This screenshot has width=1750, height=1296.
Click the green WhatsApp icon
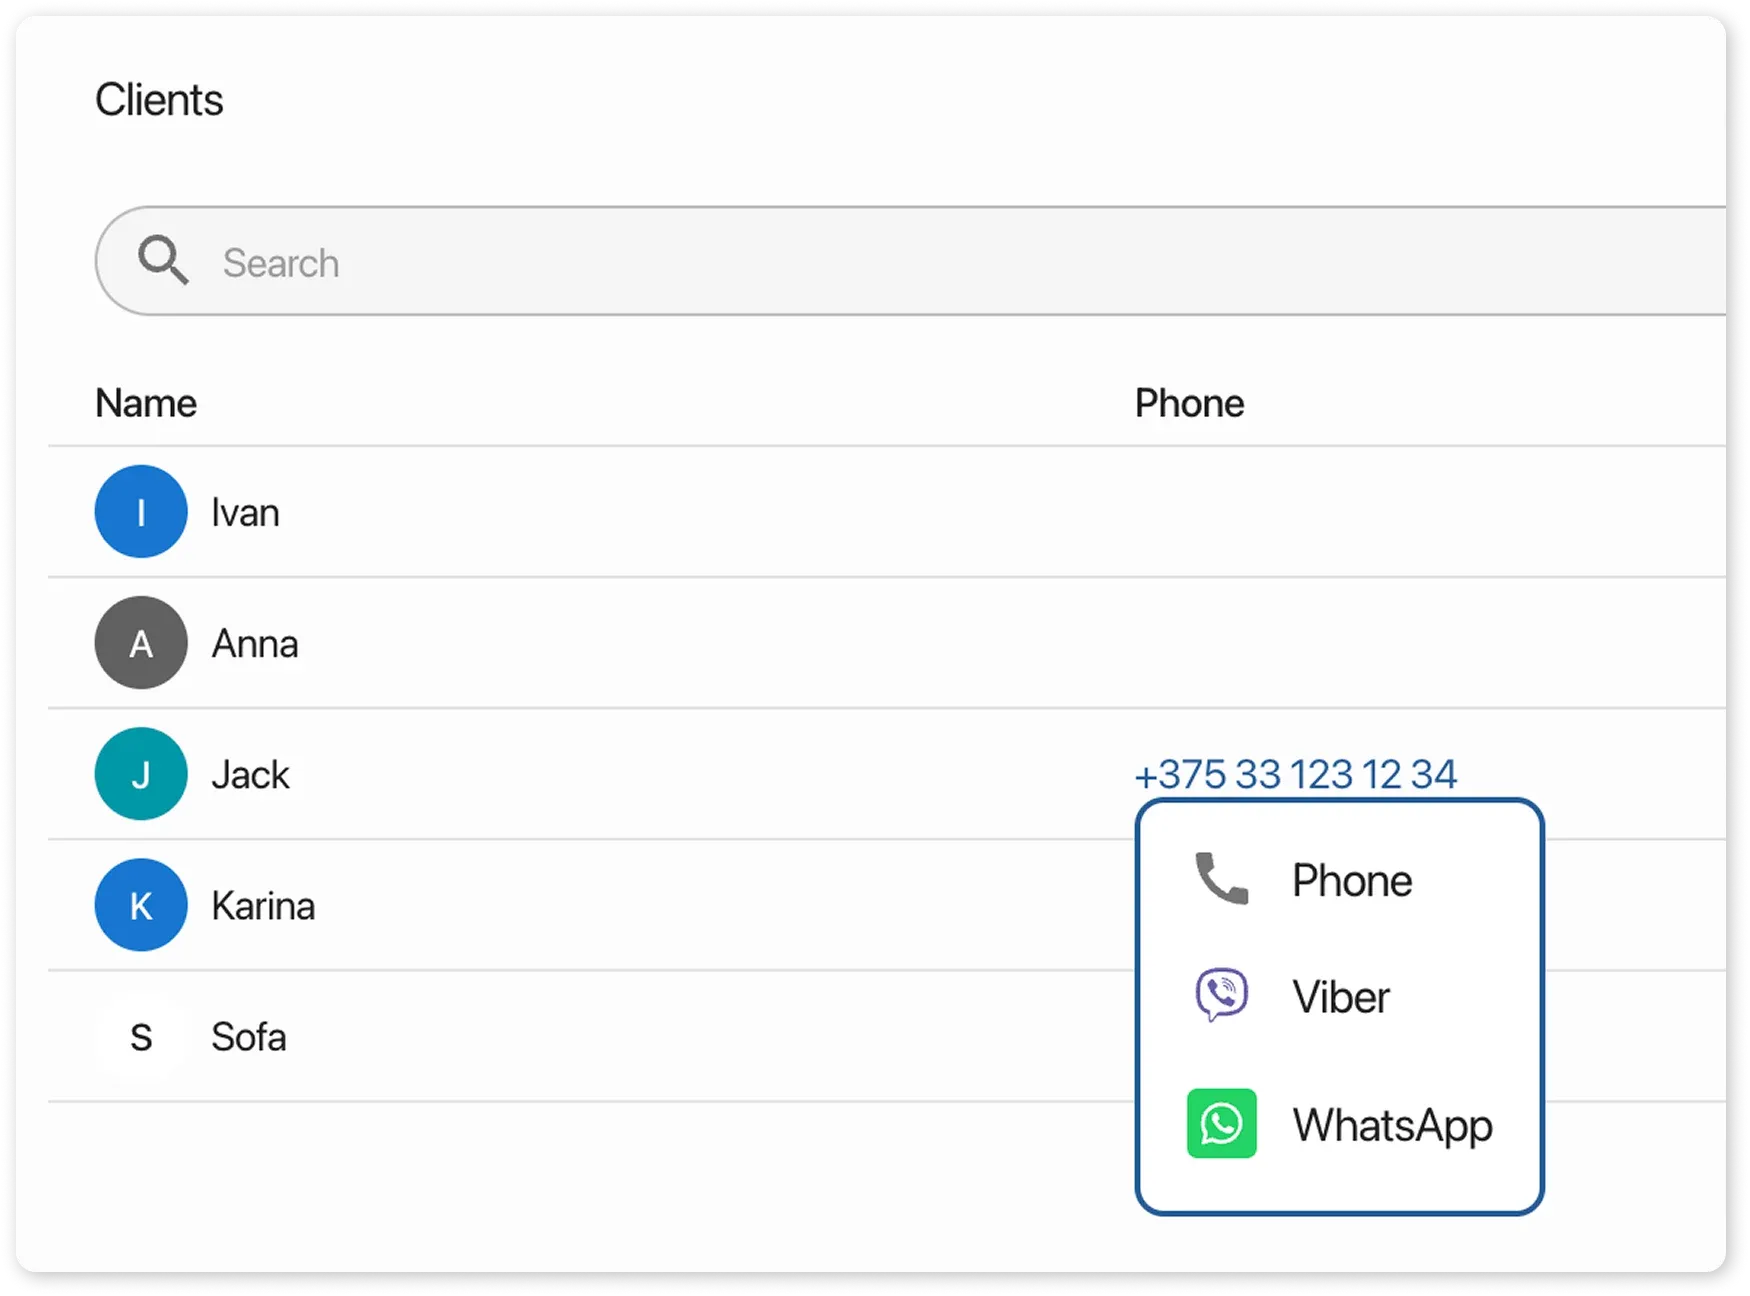1221,1123
